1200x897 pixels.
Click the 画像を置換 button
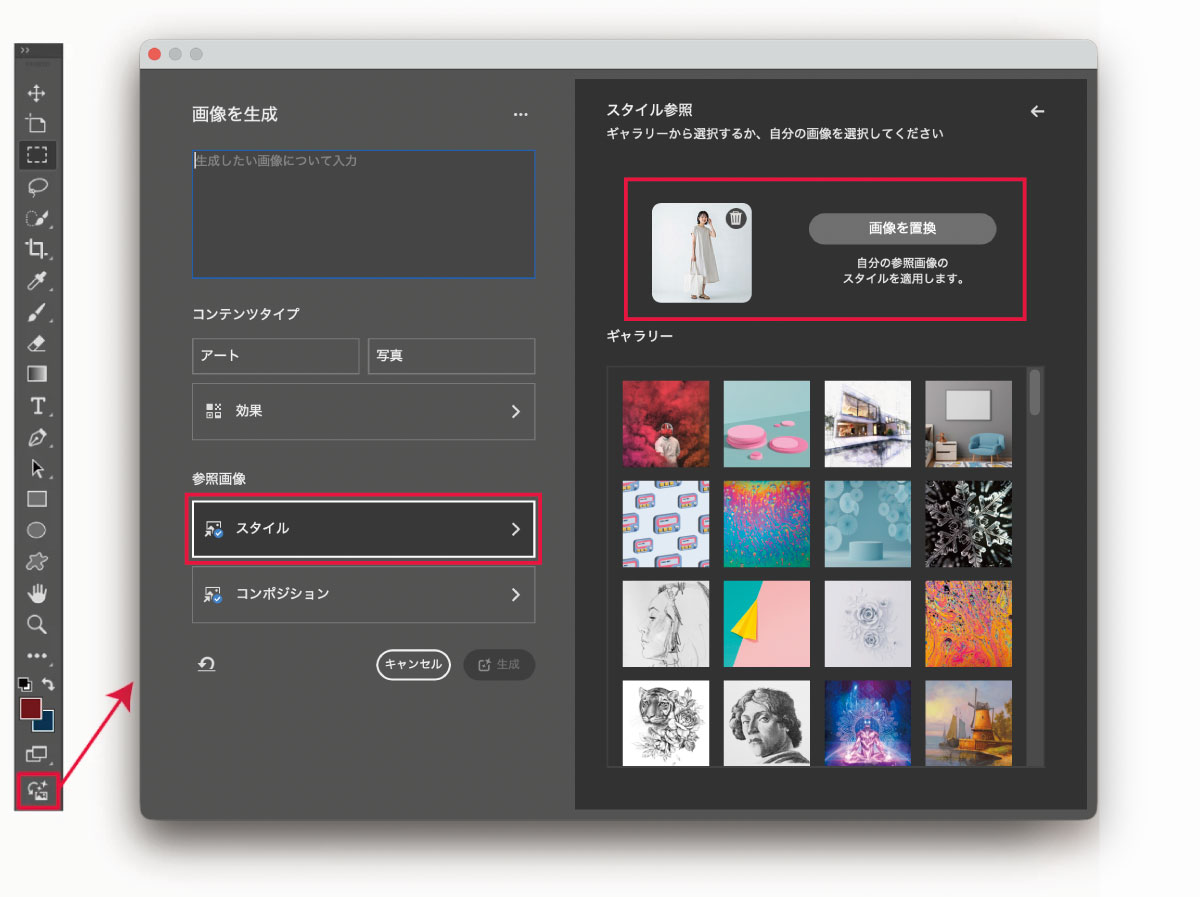[x=902, y=228]
